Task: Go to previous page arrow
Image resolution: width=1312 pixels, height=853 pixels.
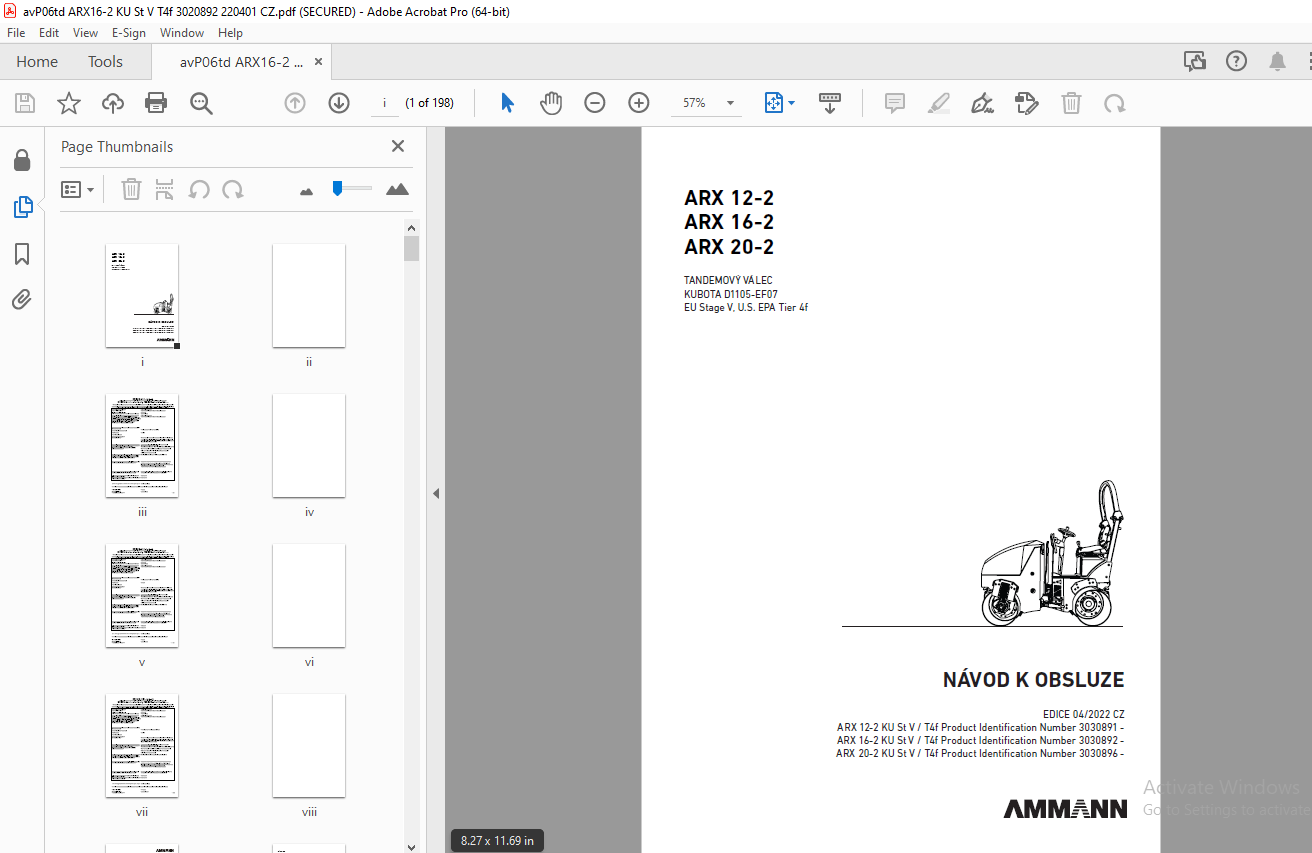Action: coord(295,103)
